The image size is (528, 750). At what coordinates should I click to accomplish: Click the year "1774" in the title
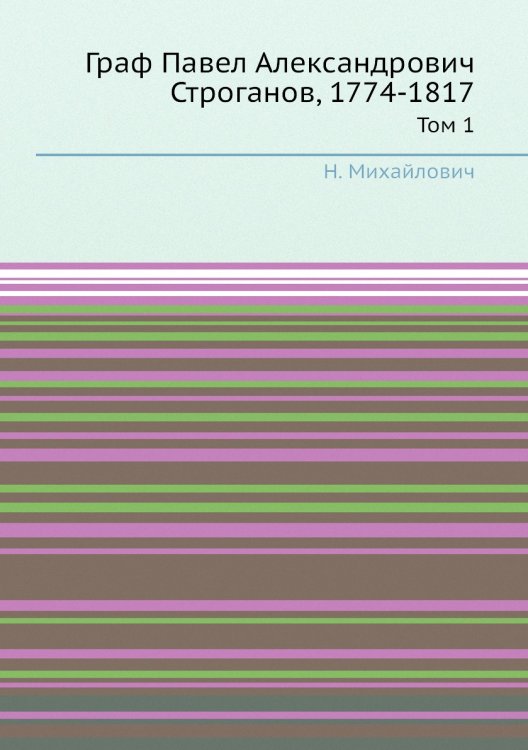coord(365,93)
